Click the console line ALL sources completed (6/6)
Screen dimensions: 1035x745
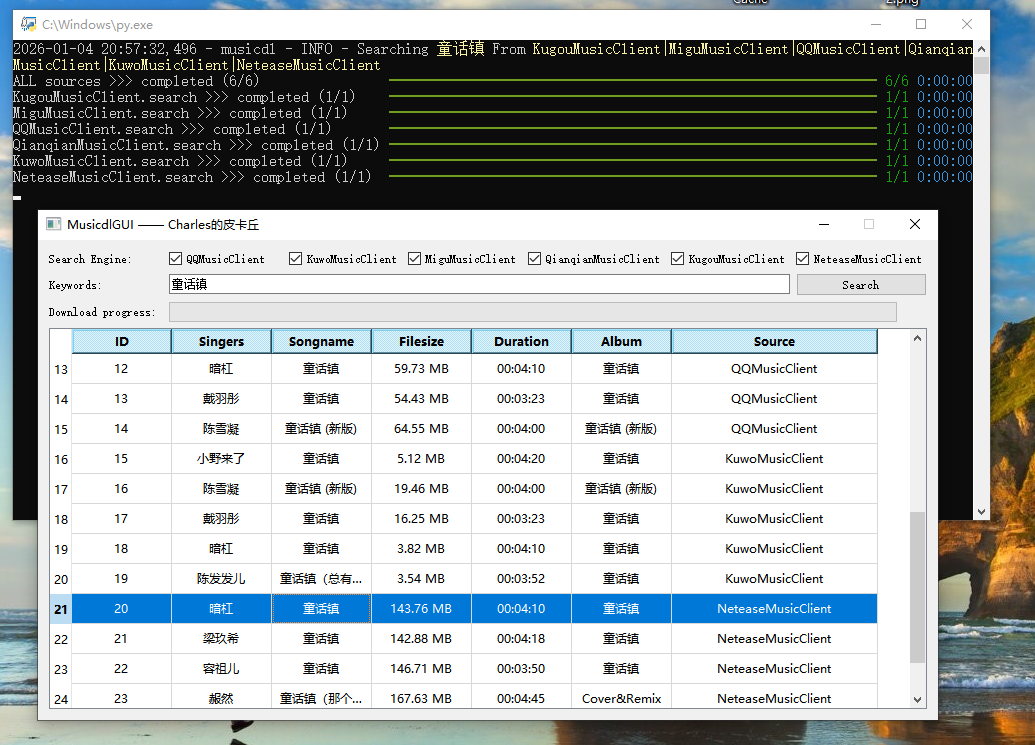coord(136,81)
